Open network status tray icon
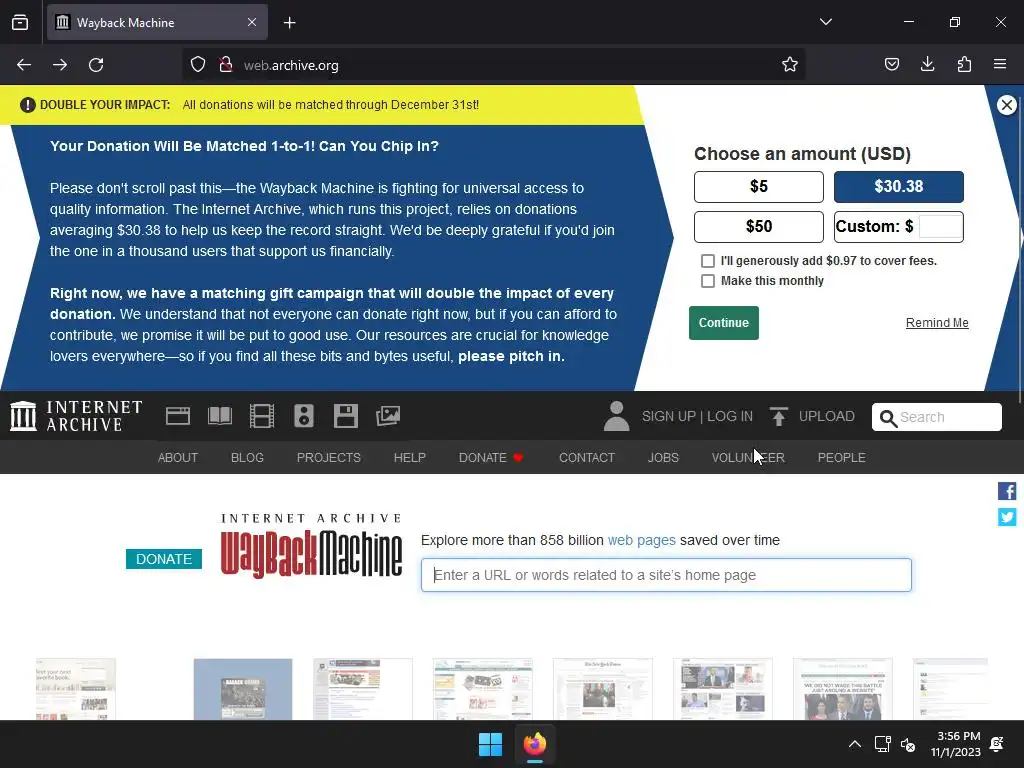 [x=882, y=744]
